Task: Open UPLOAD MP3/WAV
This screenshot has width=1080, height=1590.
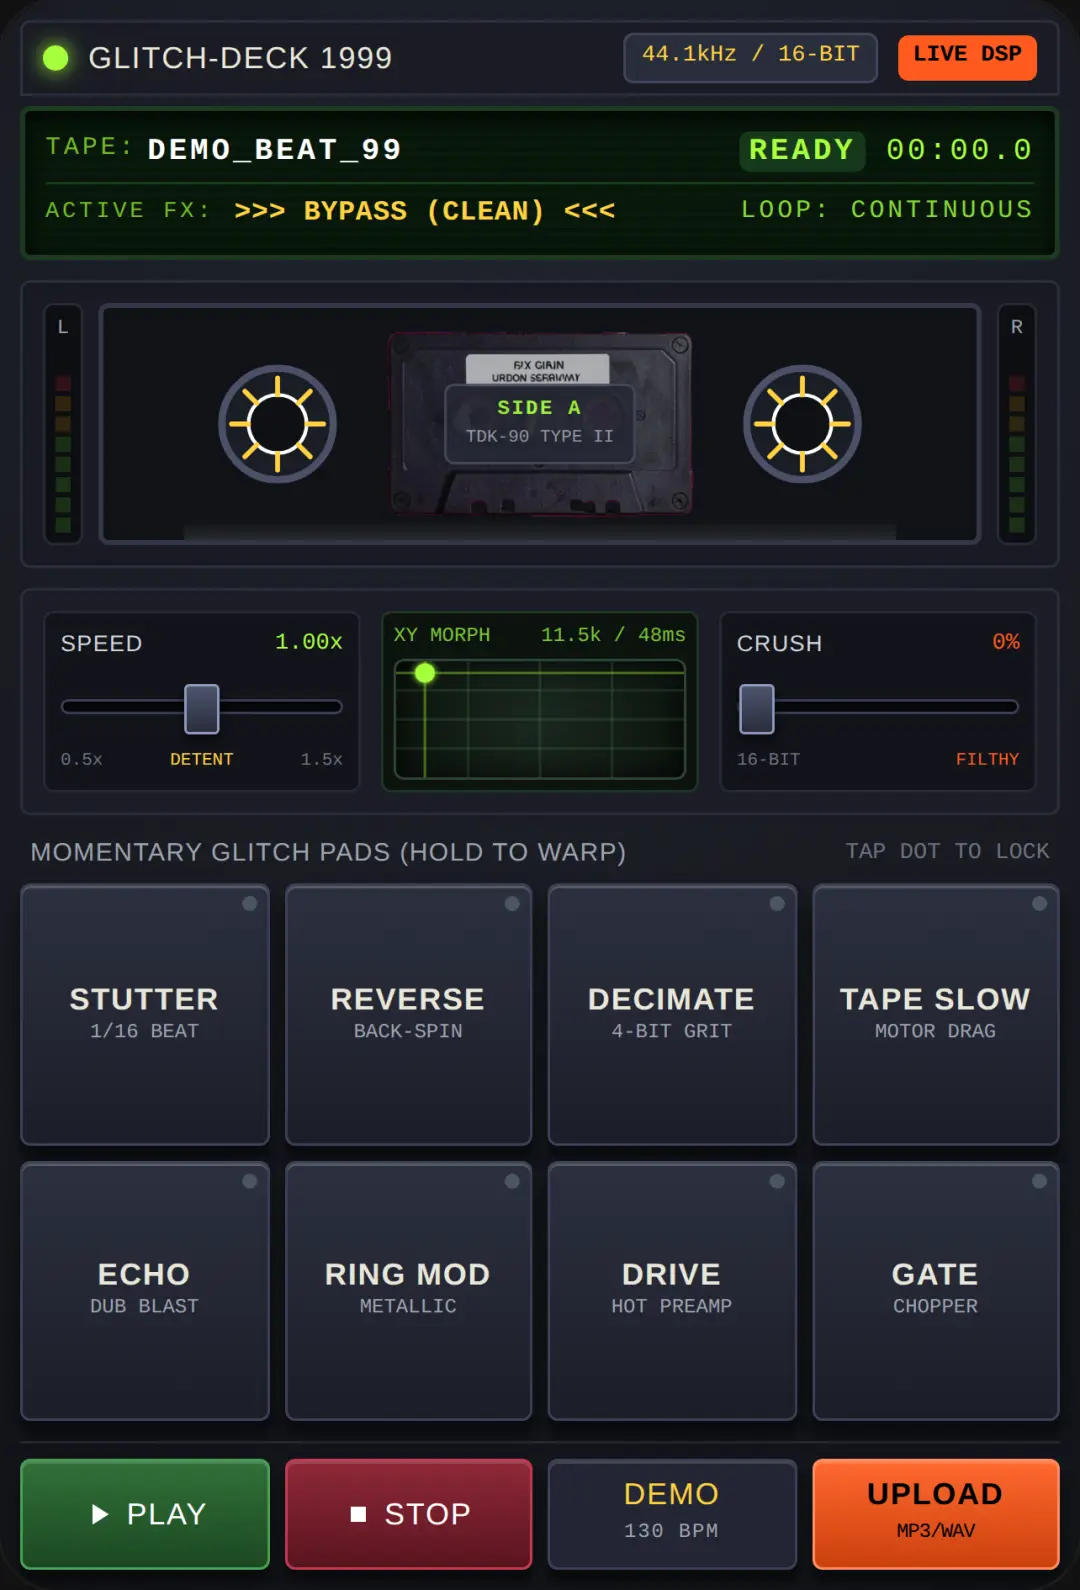Action: click(x=936, y=1514)
